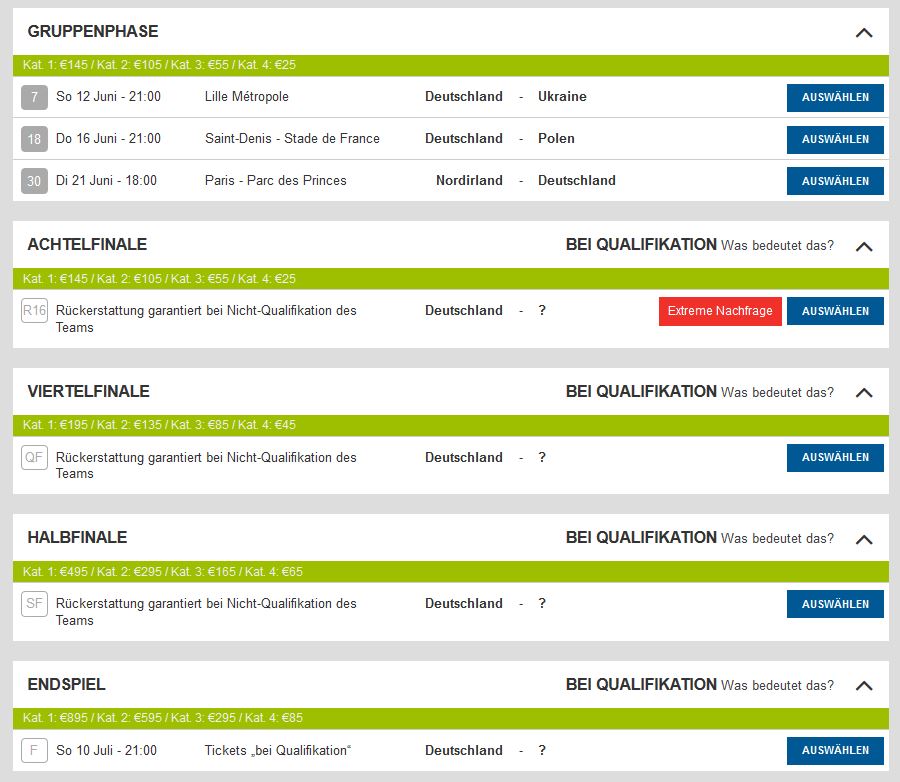900x782 pixels.
Task: Click Auswählen for the Endspiel final
Action: pyautogui.click(x=835, y=751)
